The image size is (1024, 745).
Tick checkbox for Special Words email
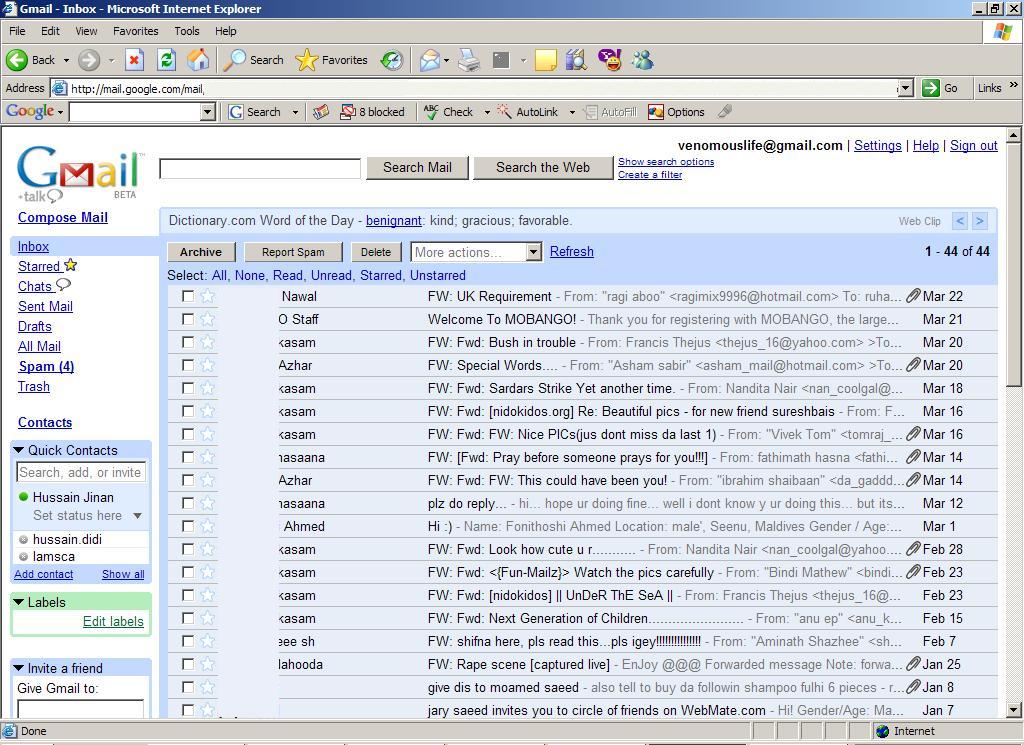(188, 365)
